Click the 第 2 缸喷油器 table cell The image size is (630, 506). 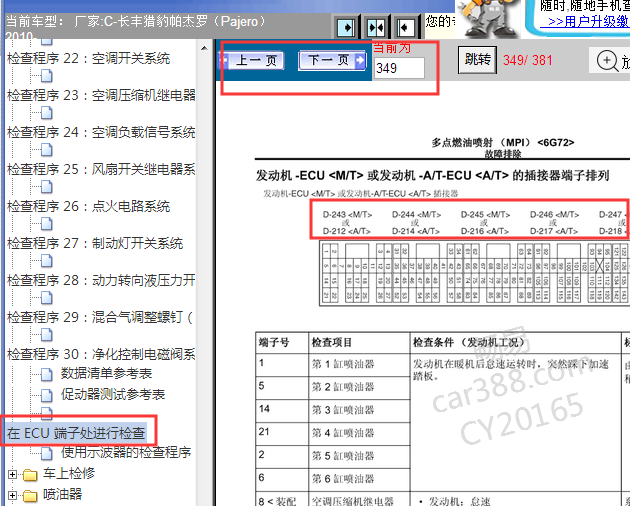(x=359, y=387)
